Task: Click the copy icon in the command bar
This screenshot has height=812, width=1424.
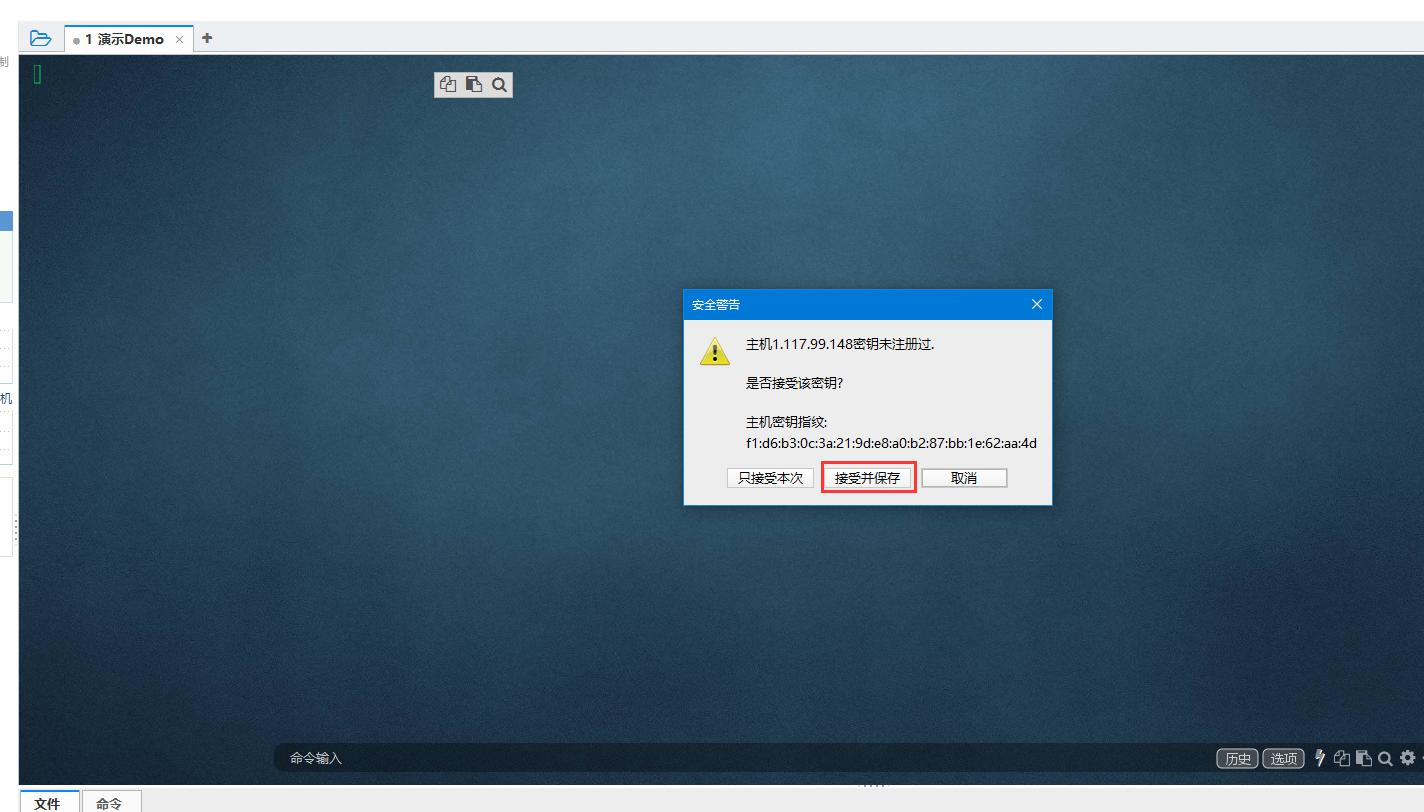Action: [x=1342, y=758]
